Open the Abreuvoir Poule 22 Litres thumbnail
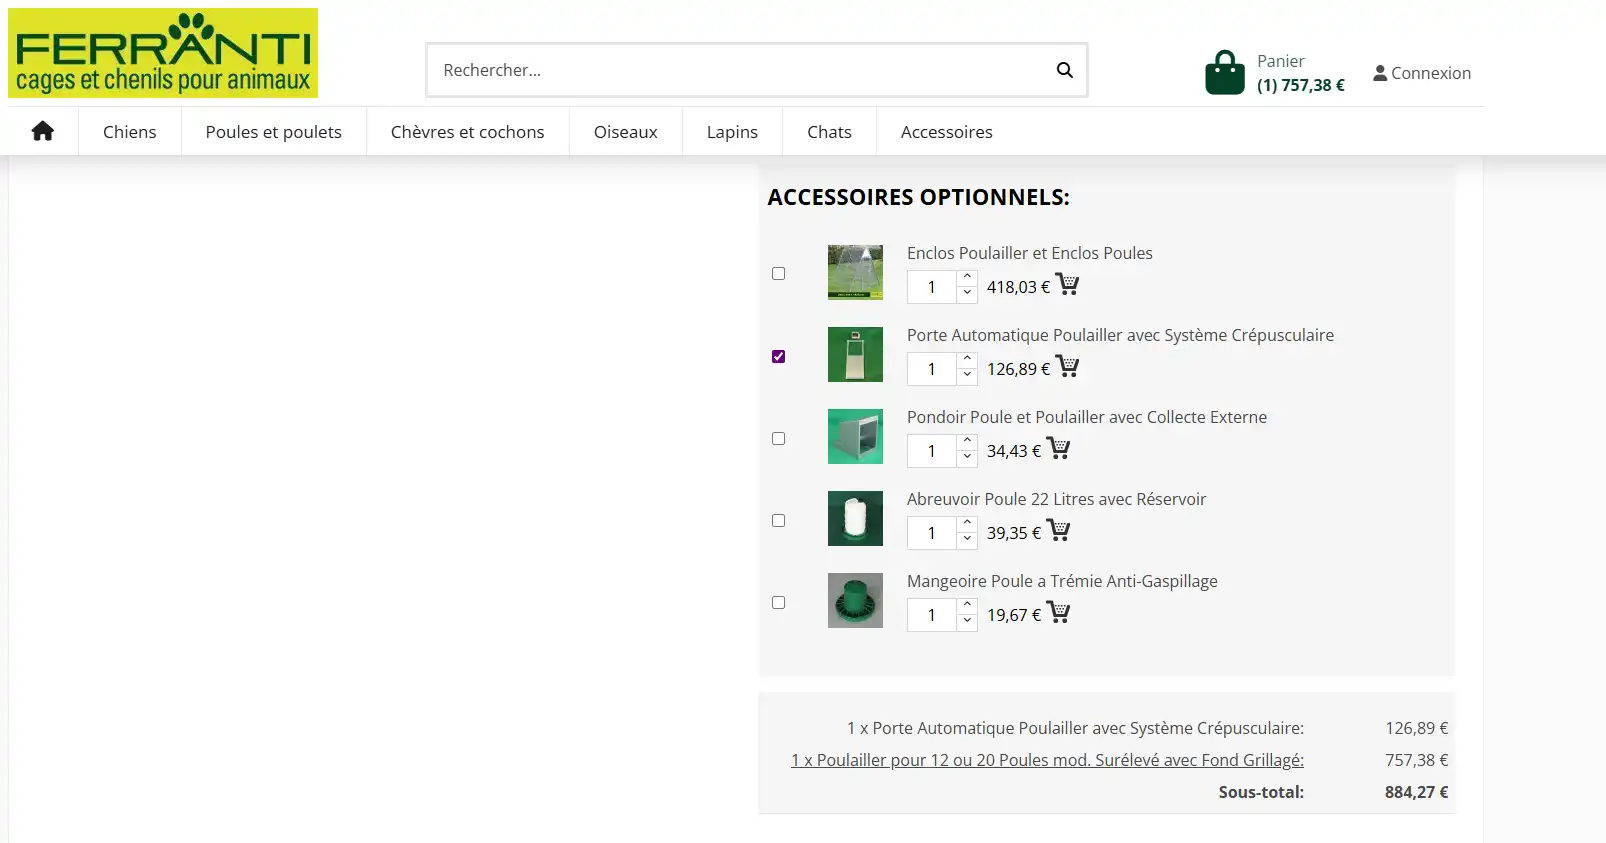 [x=855, y=518]
